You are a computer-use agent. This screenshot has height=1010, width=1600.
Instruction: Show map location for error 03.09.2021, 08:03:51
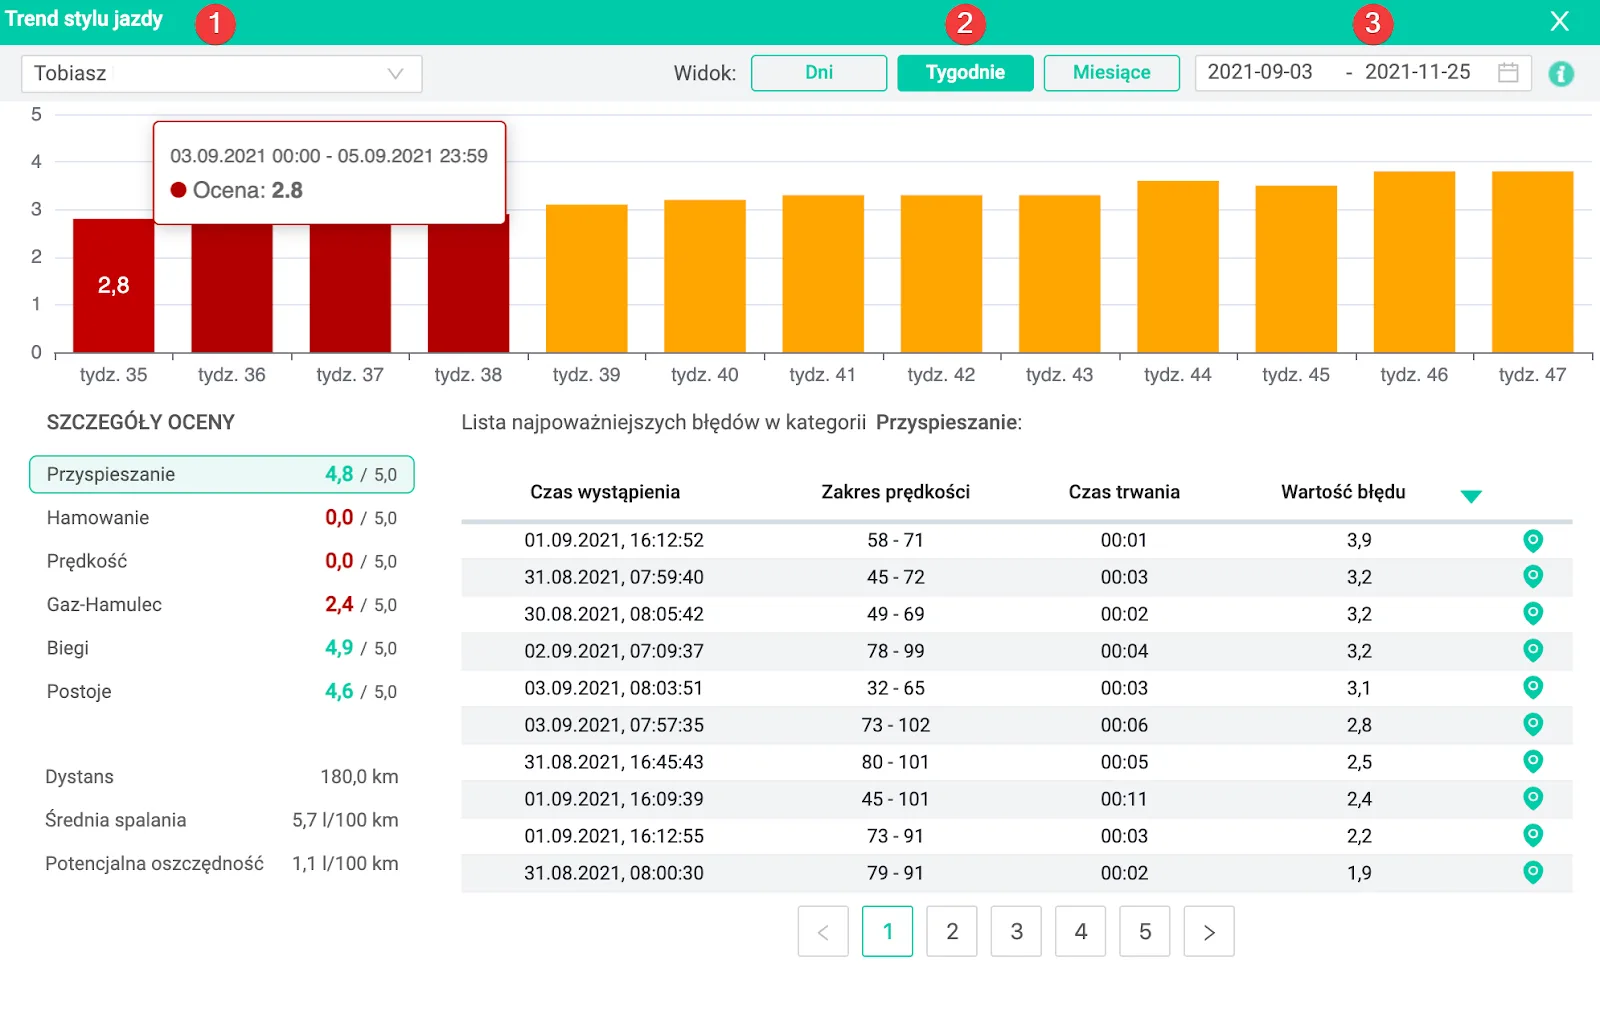(x=1533, y=688)
